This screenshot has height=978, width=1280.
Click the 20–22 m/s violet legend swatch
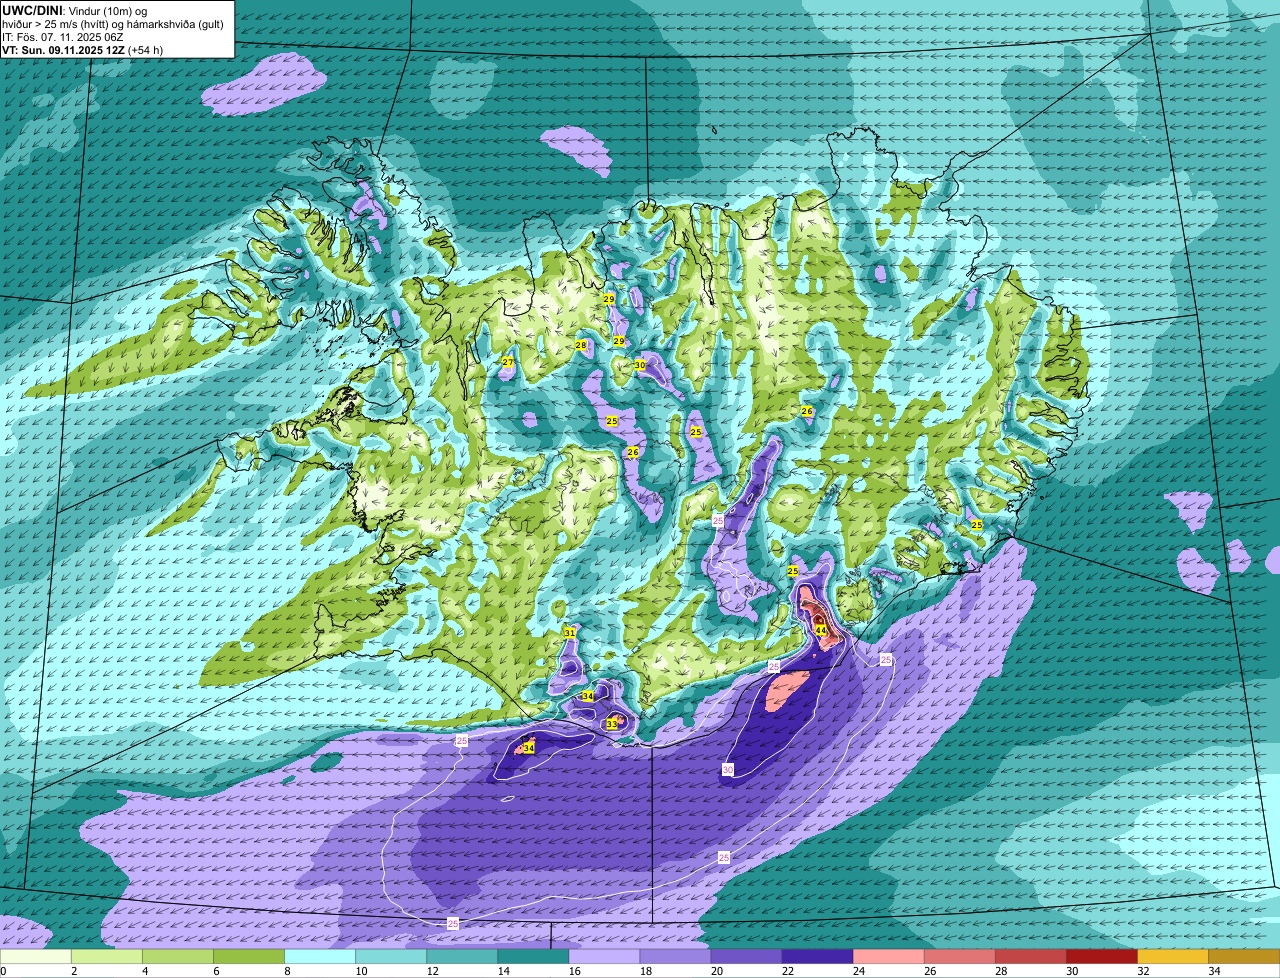pos(746,957)
